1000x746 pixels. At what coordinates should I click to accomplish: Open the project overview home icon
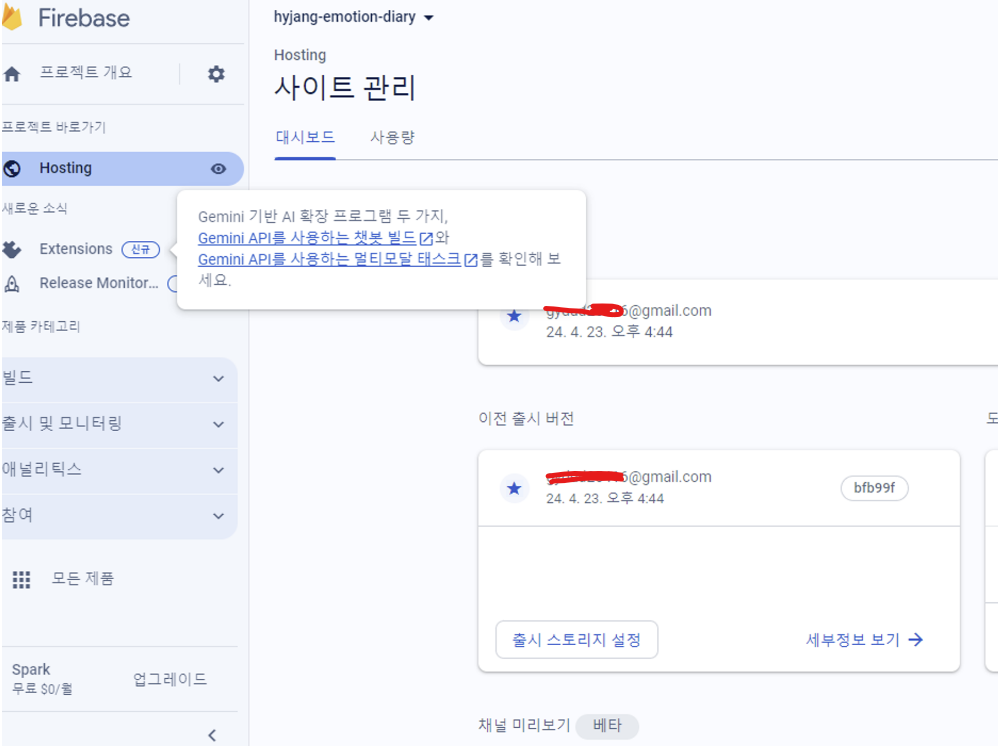pos(12,74)
